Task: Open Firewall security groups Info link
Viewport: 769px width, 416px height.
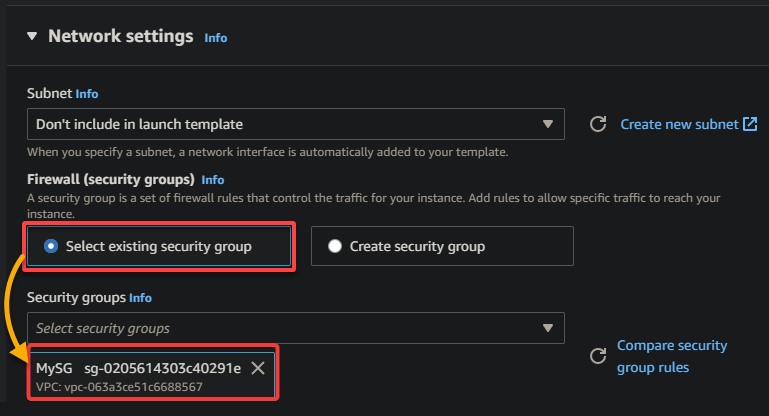Action: pos(213,180)
